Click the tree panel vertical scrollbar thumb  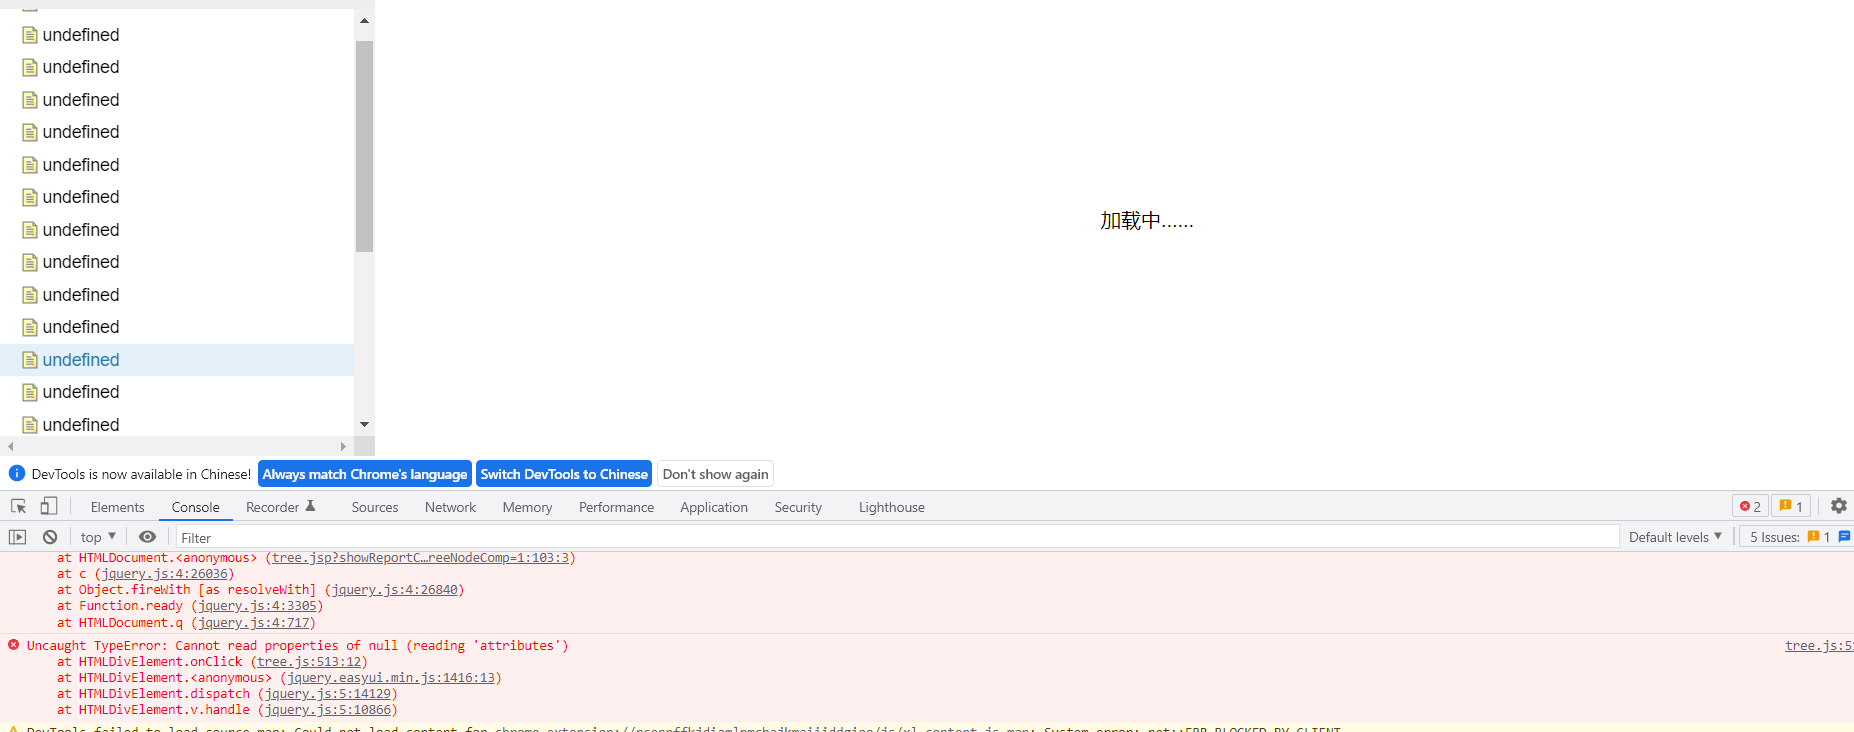(364, 146)
